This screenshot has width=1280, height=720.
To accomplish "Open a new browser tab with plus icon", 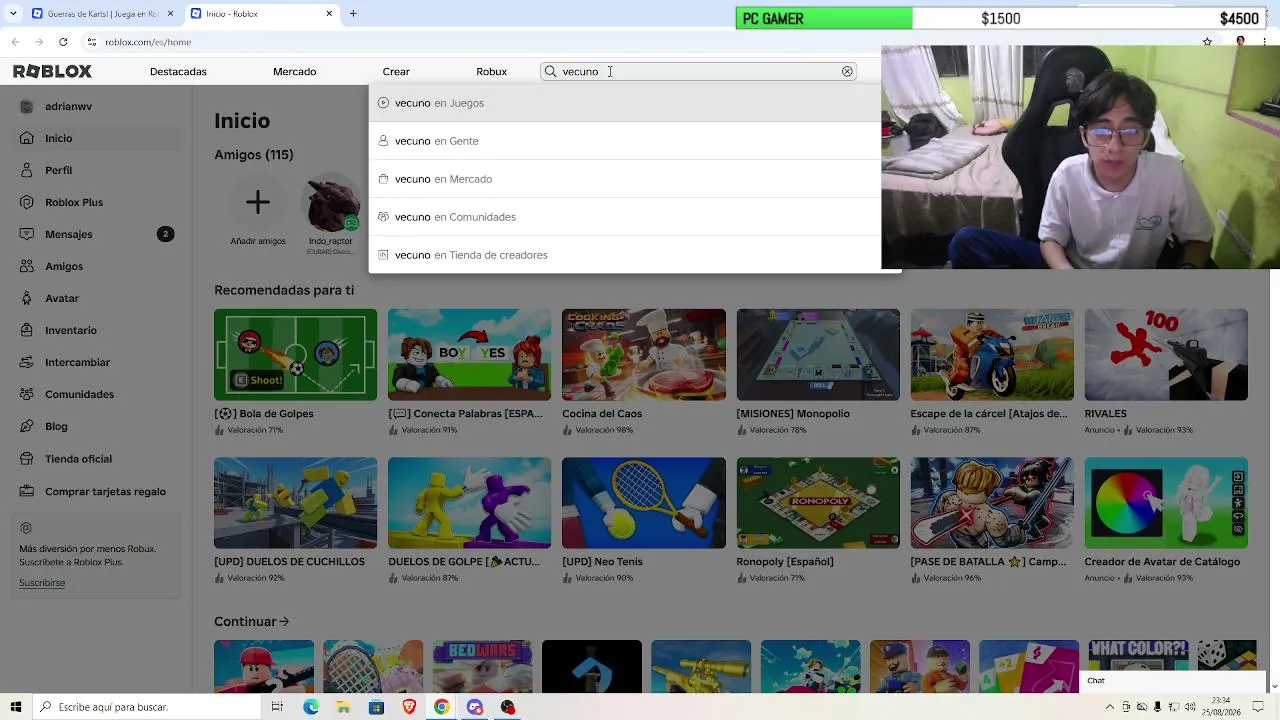I will coord(353,14).
